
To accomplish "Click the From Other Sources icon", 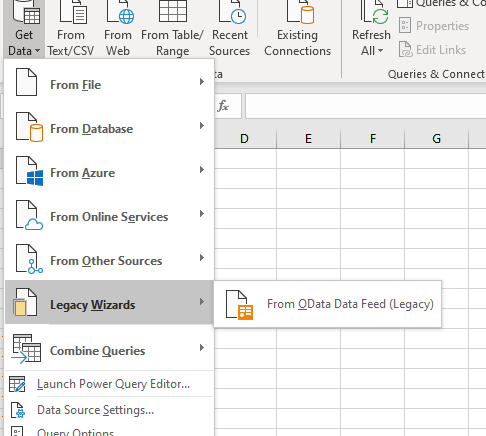I will click(29, 259).
